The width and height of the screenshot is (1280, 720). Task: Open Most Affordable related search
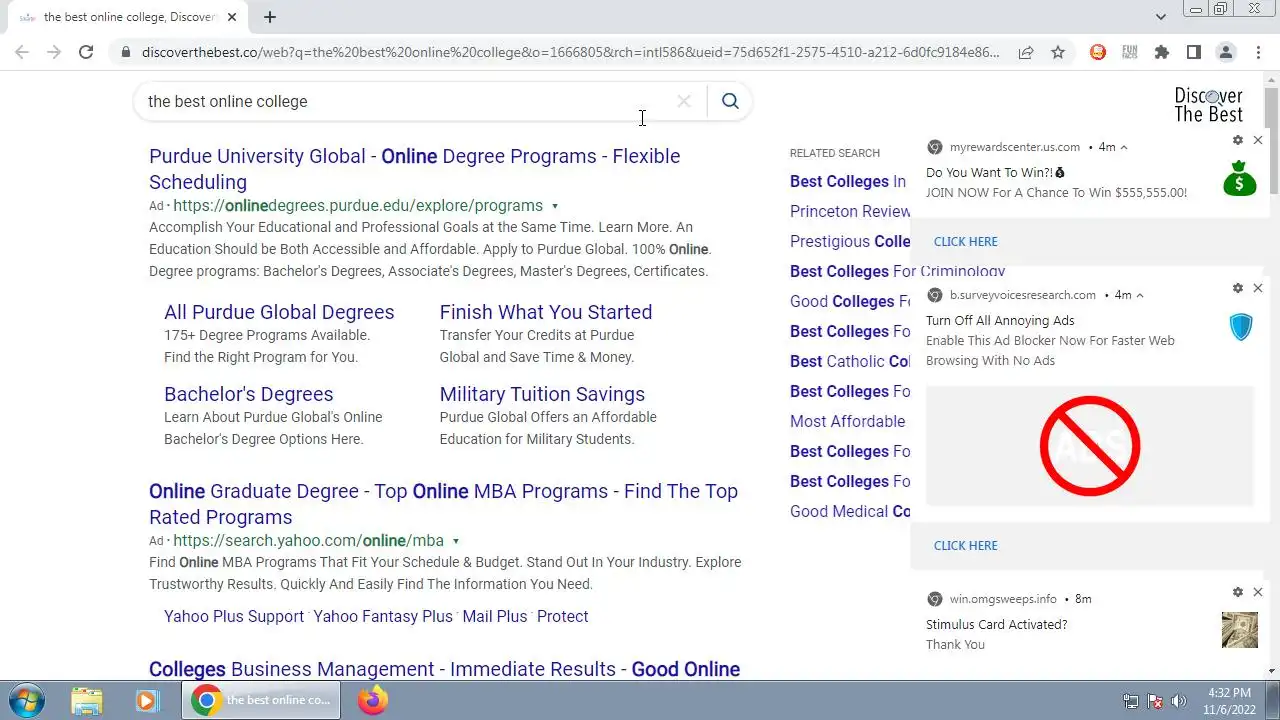tap(848, 421)
